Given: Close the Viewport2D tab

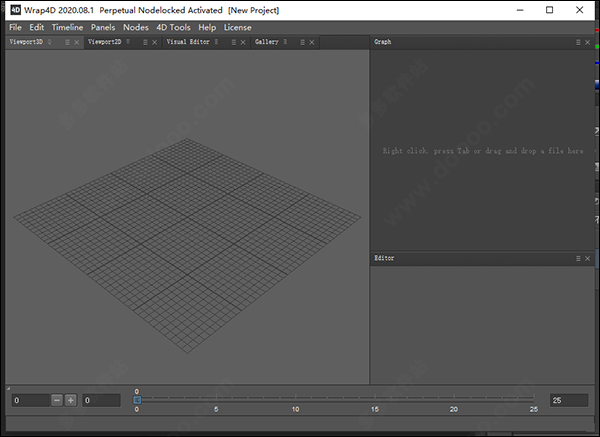Looking at the screenshot, I should tap(155, 42).
